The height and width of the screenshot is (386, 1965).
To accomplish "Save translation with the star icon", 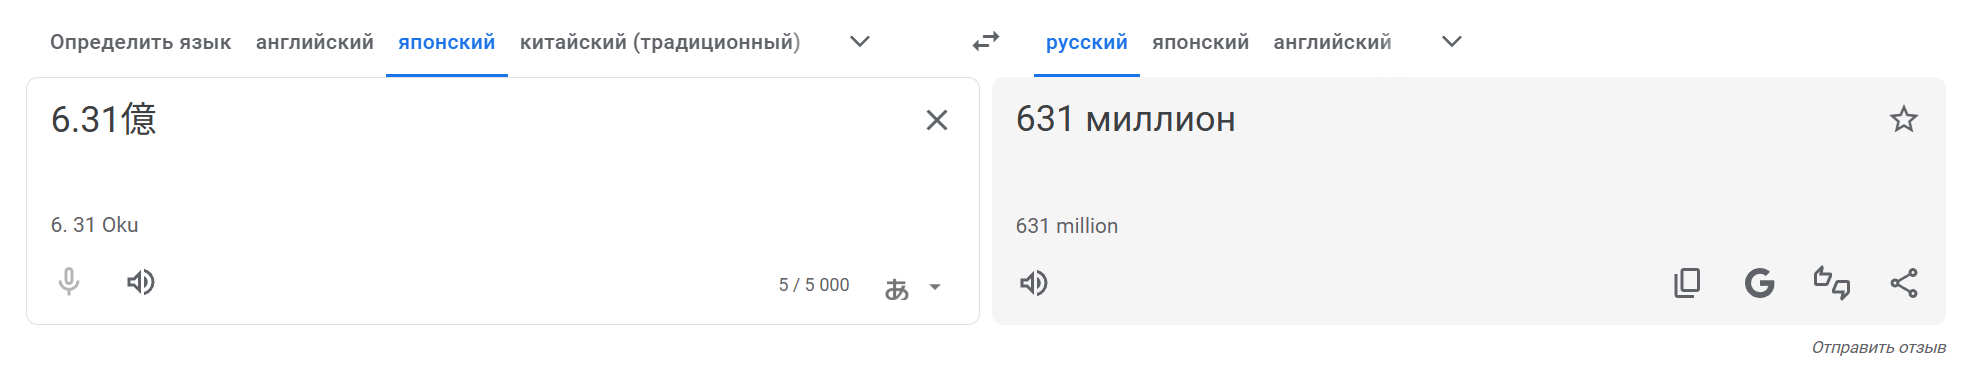I will tap(1904, 120).
